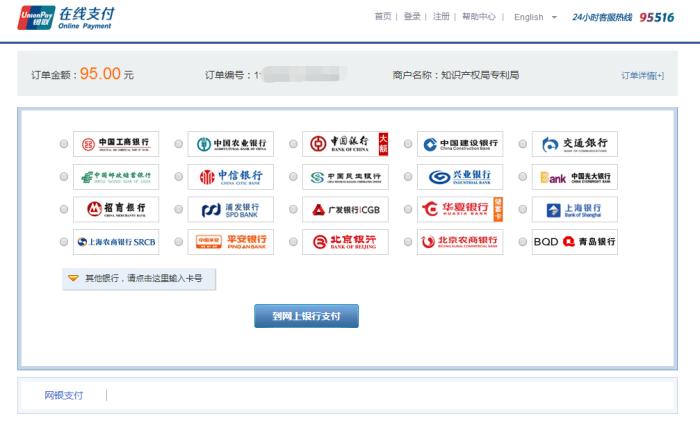Screen dimensions: 700x421
Task: Click the 浦发银行 SPD Bank logo
Action: (231, 209)
